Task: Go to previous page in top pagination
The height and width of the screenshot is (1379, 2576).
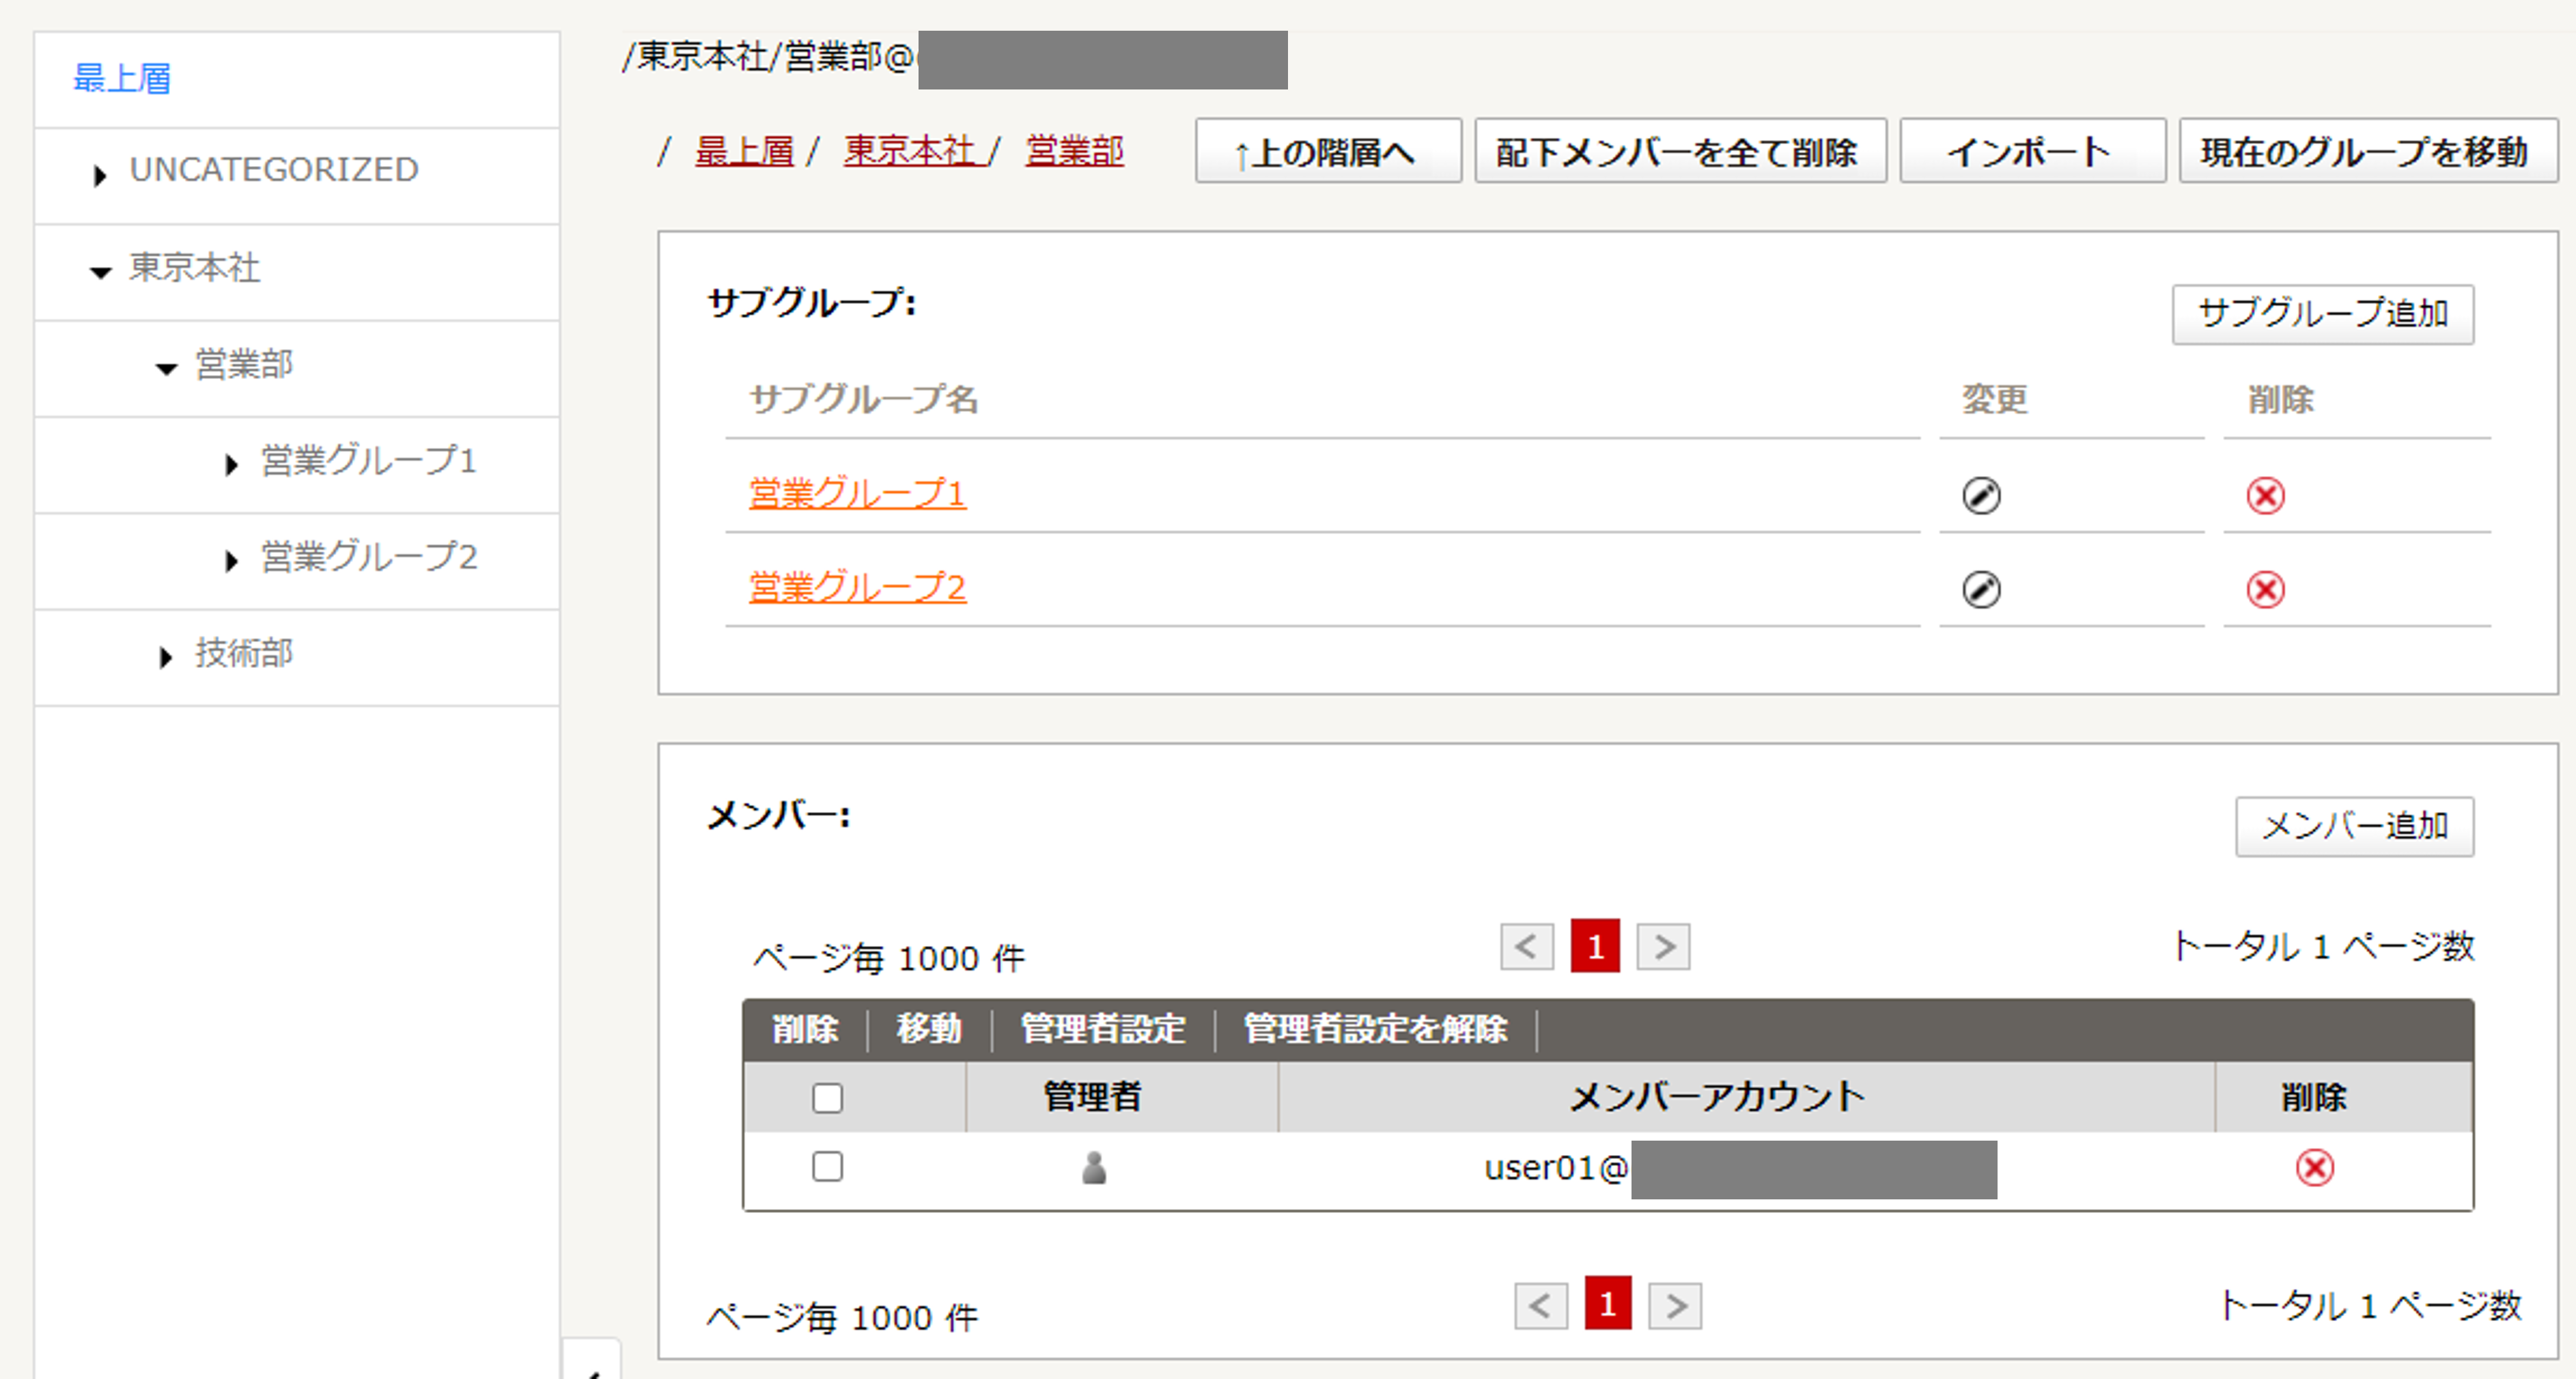Action: [x=1526, y=946]
